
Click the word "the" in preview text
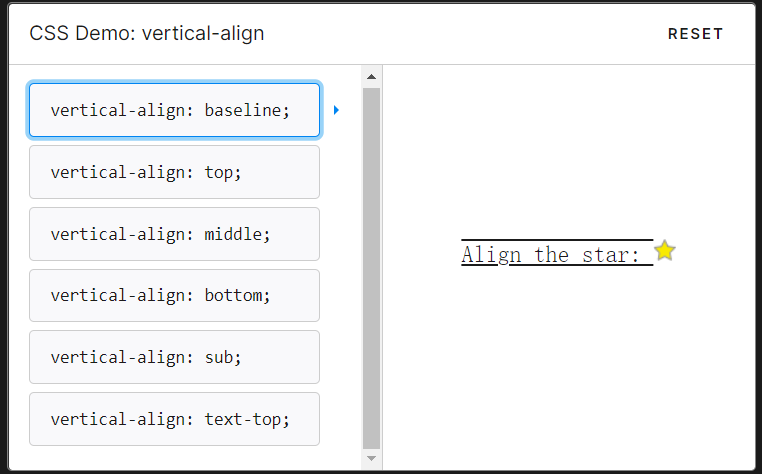tap(551, 255)
